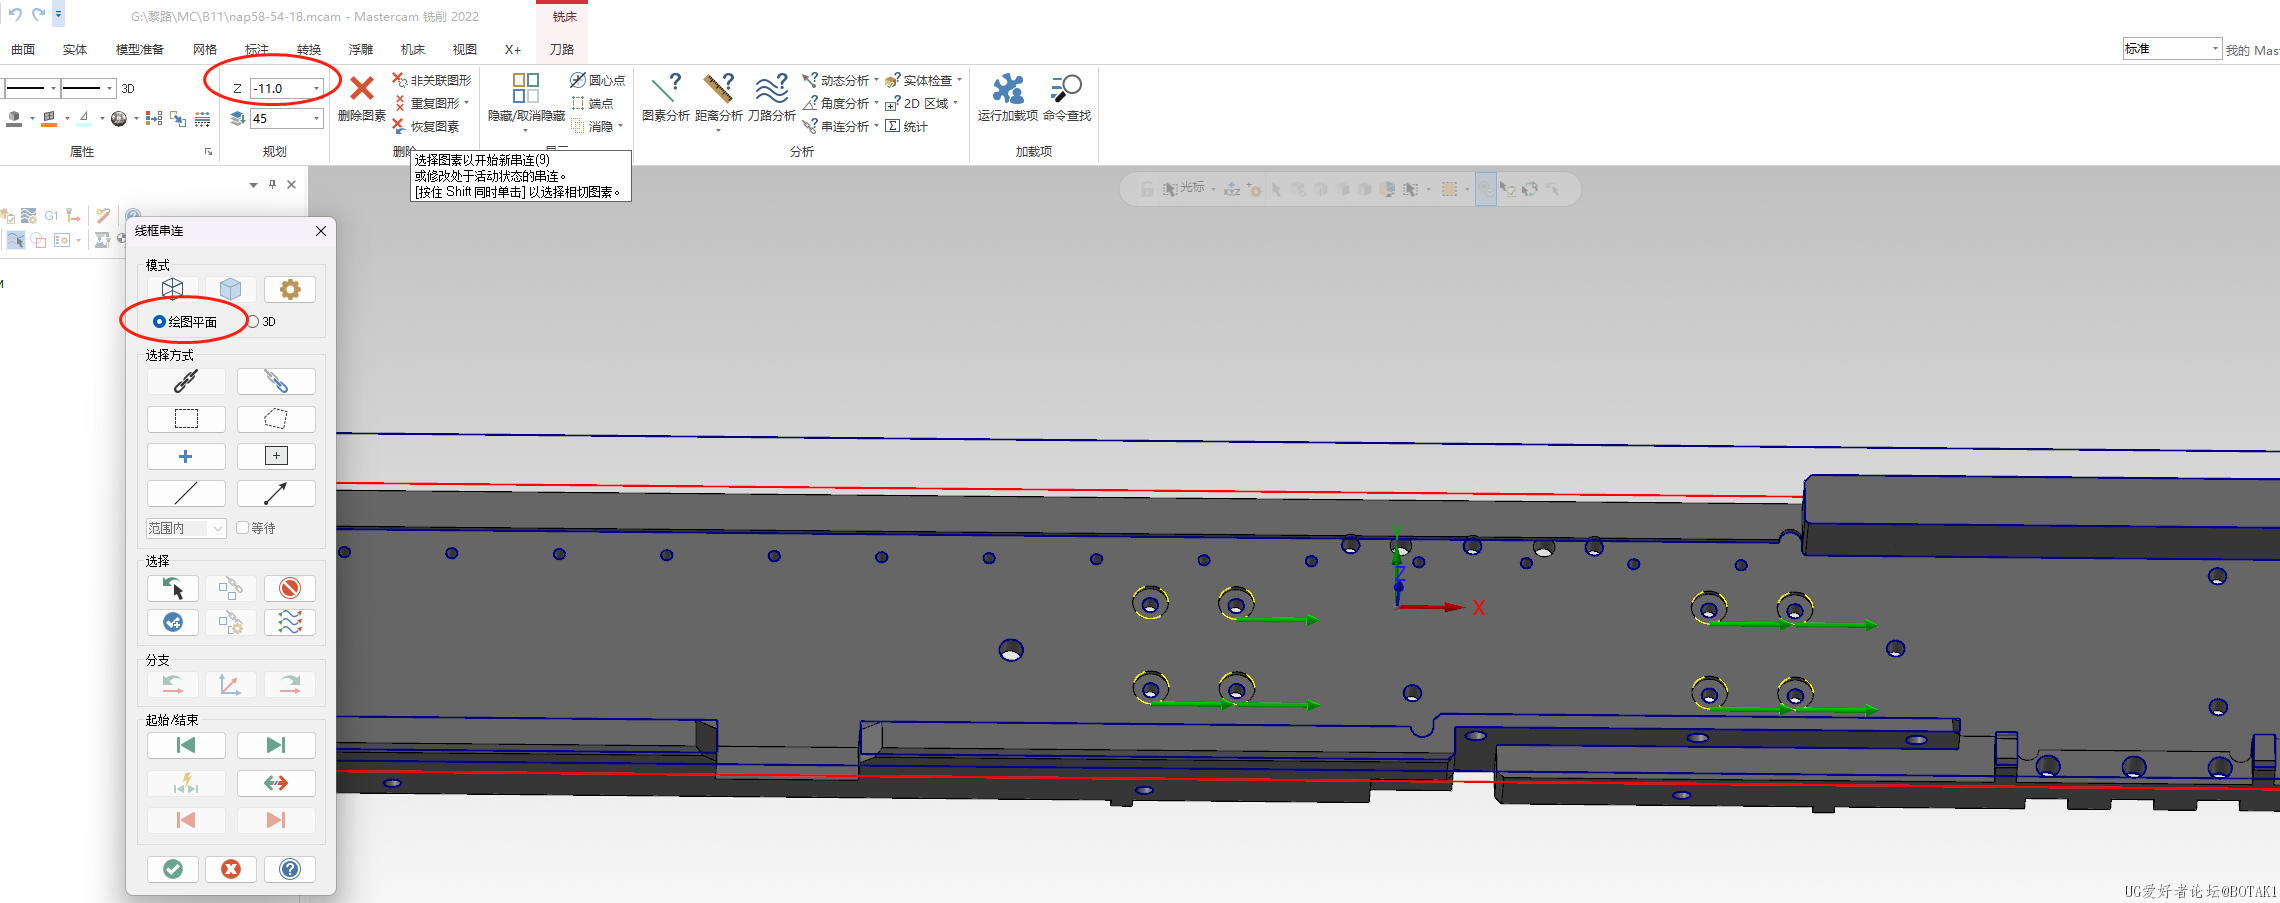Open chaining options gear icon
The height and width of the screenshot is (903, 2280).
pyautogui.click(x=290, y=289)
